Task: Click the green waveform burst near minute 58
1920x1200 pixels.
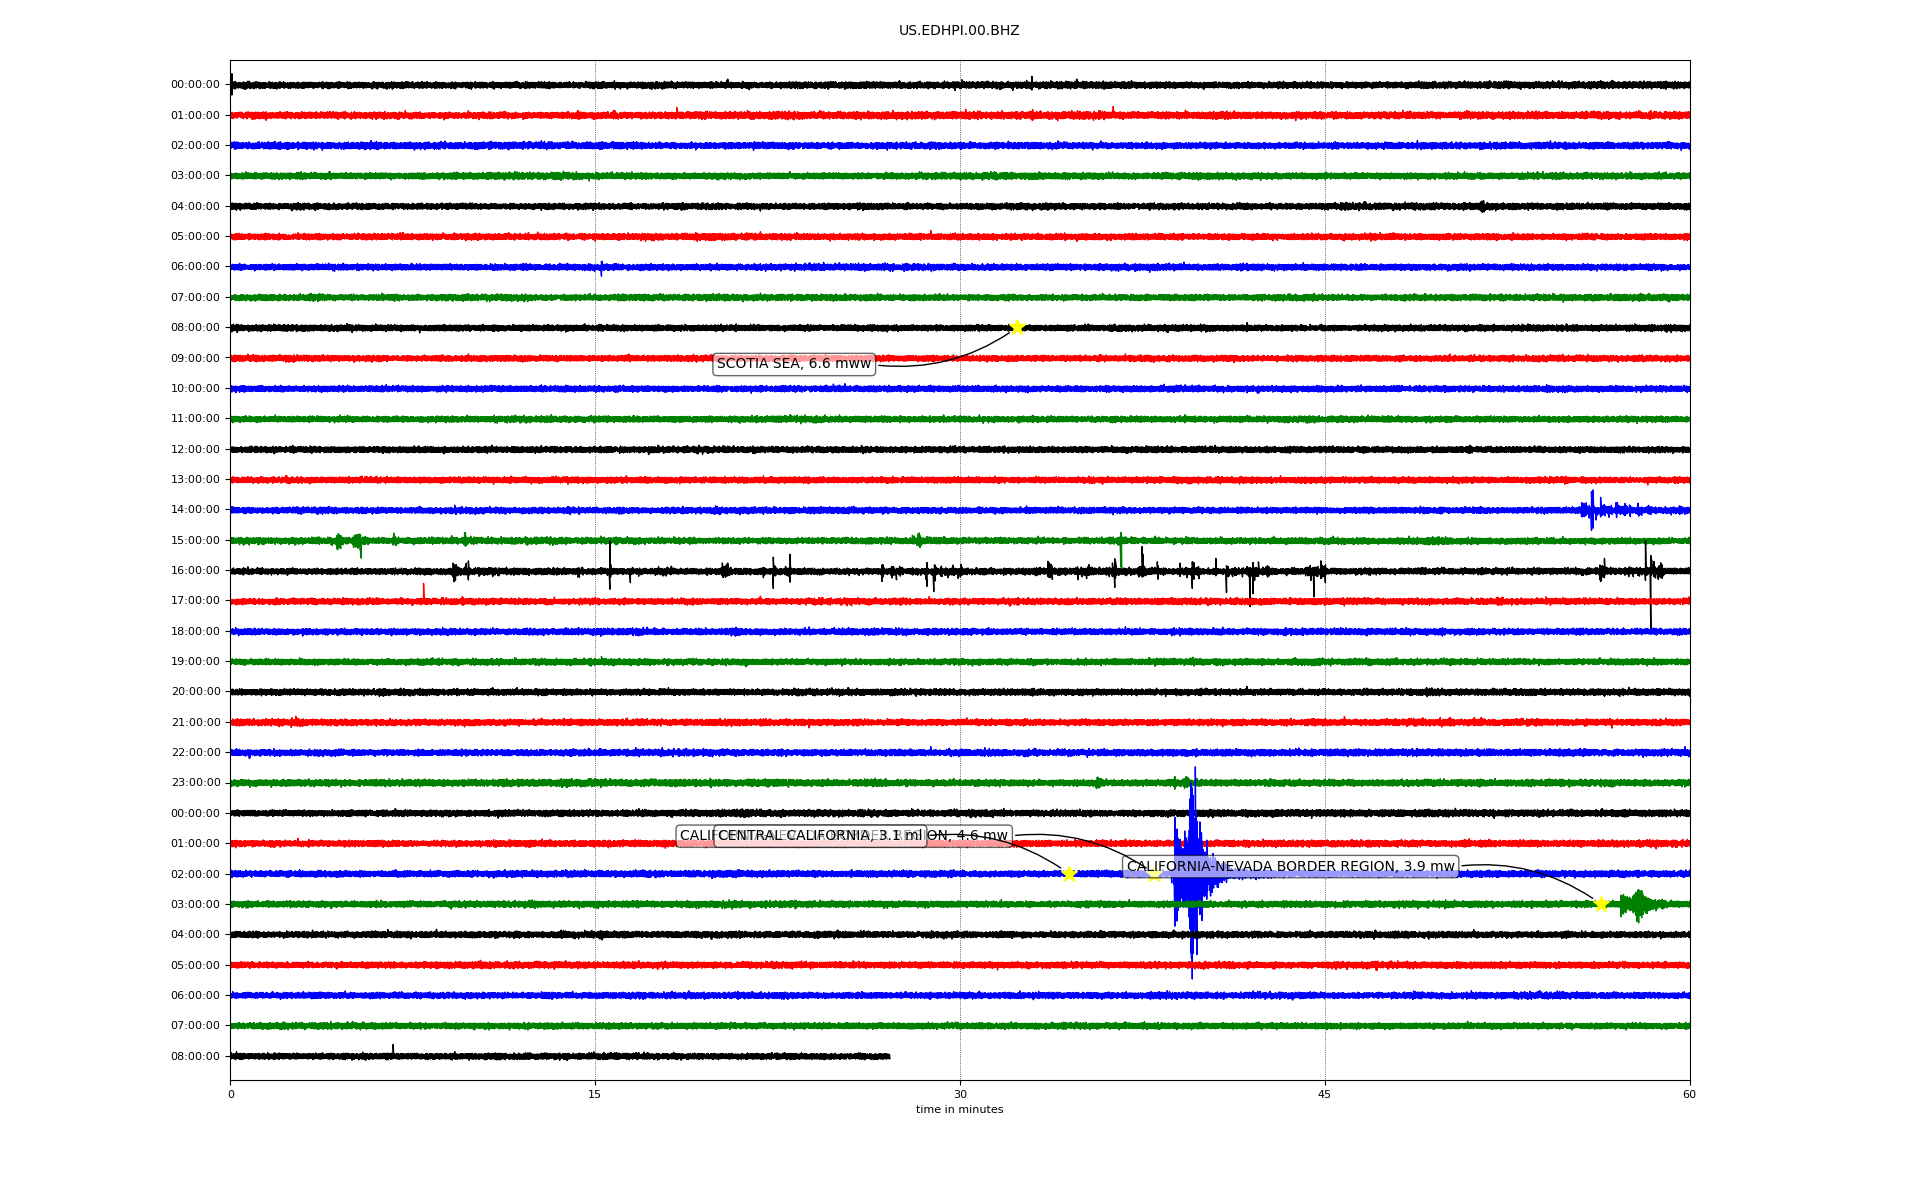Action: point(1640,905)
